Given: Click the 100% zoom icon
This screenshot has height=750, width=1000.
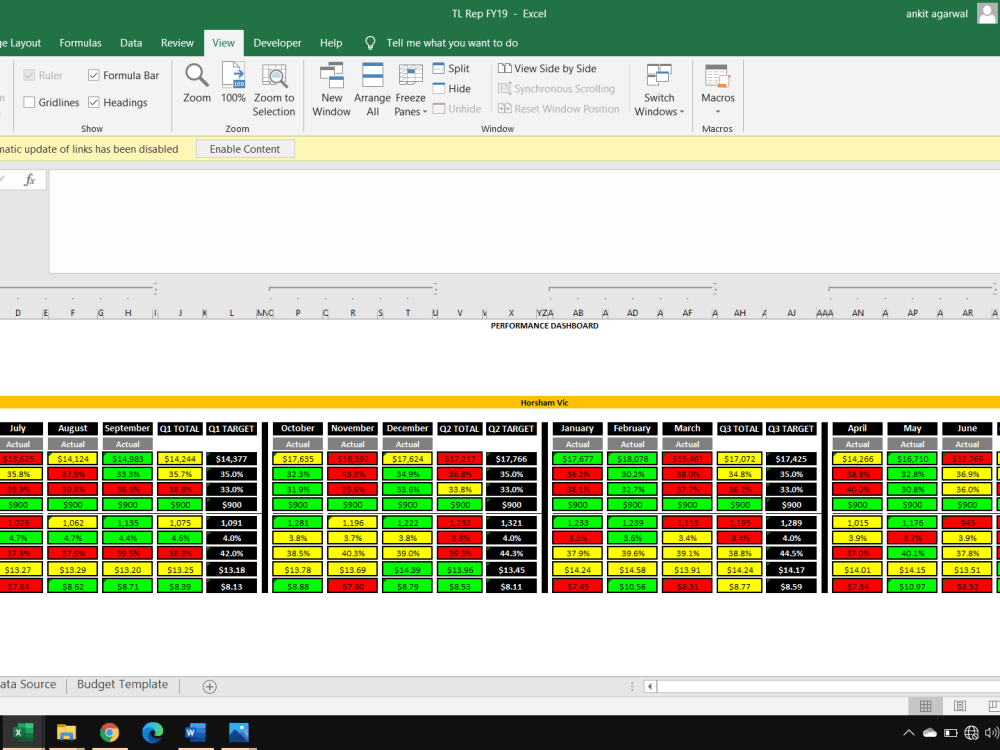Looking at the screenshot, I should (x=233, y=88).
